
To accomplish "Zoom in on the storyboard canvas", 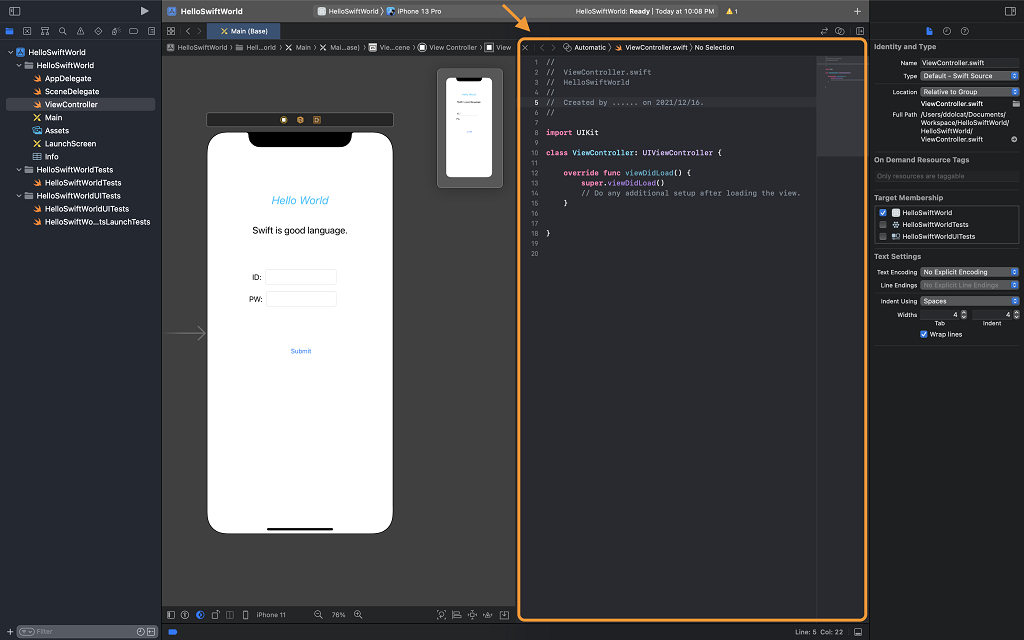I will 358,615.
